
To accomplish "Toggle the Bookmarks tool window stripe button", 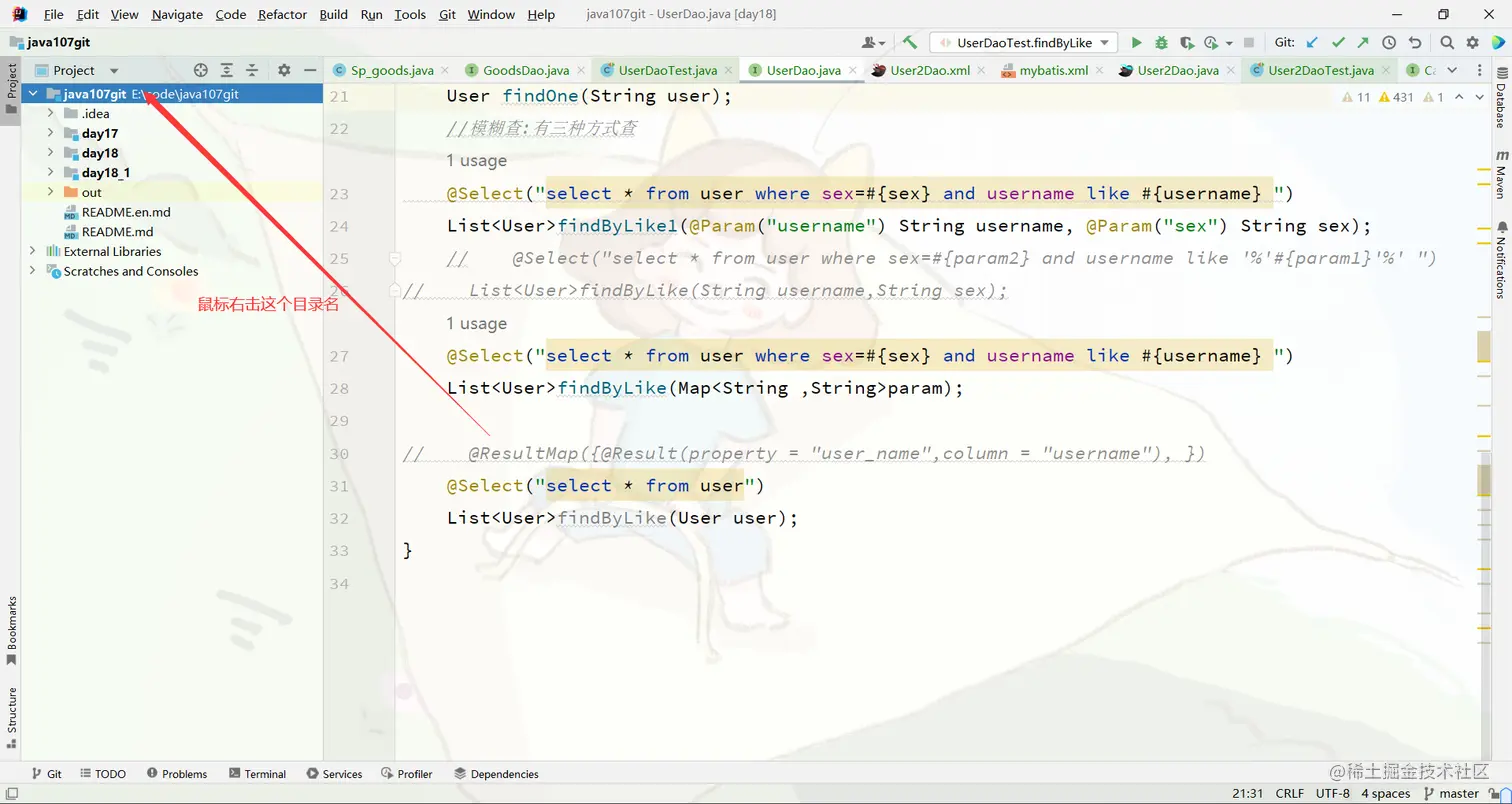I will tap(11, 631).
